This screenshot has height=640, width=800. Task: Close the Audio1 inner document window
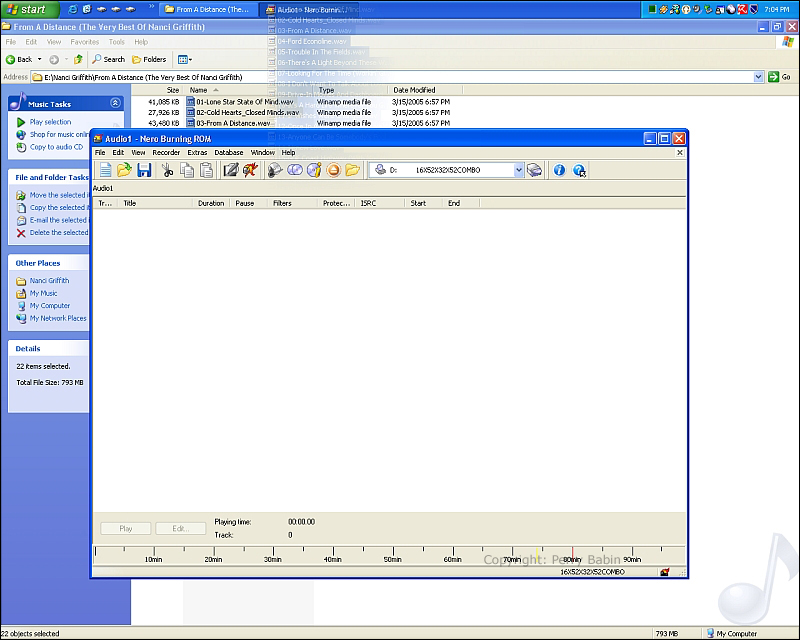click(680, 153)
